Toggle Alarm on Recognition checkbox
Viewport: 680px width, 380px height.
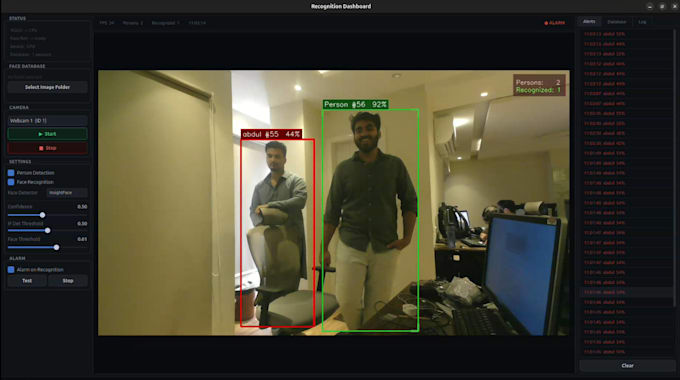[11, 269]
